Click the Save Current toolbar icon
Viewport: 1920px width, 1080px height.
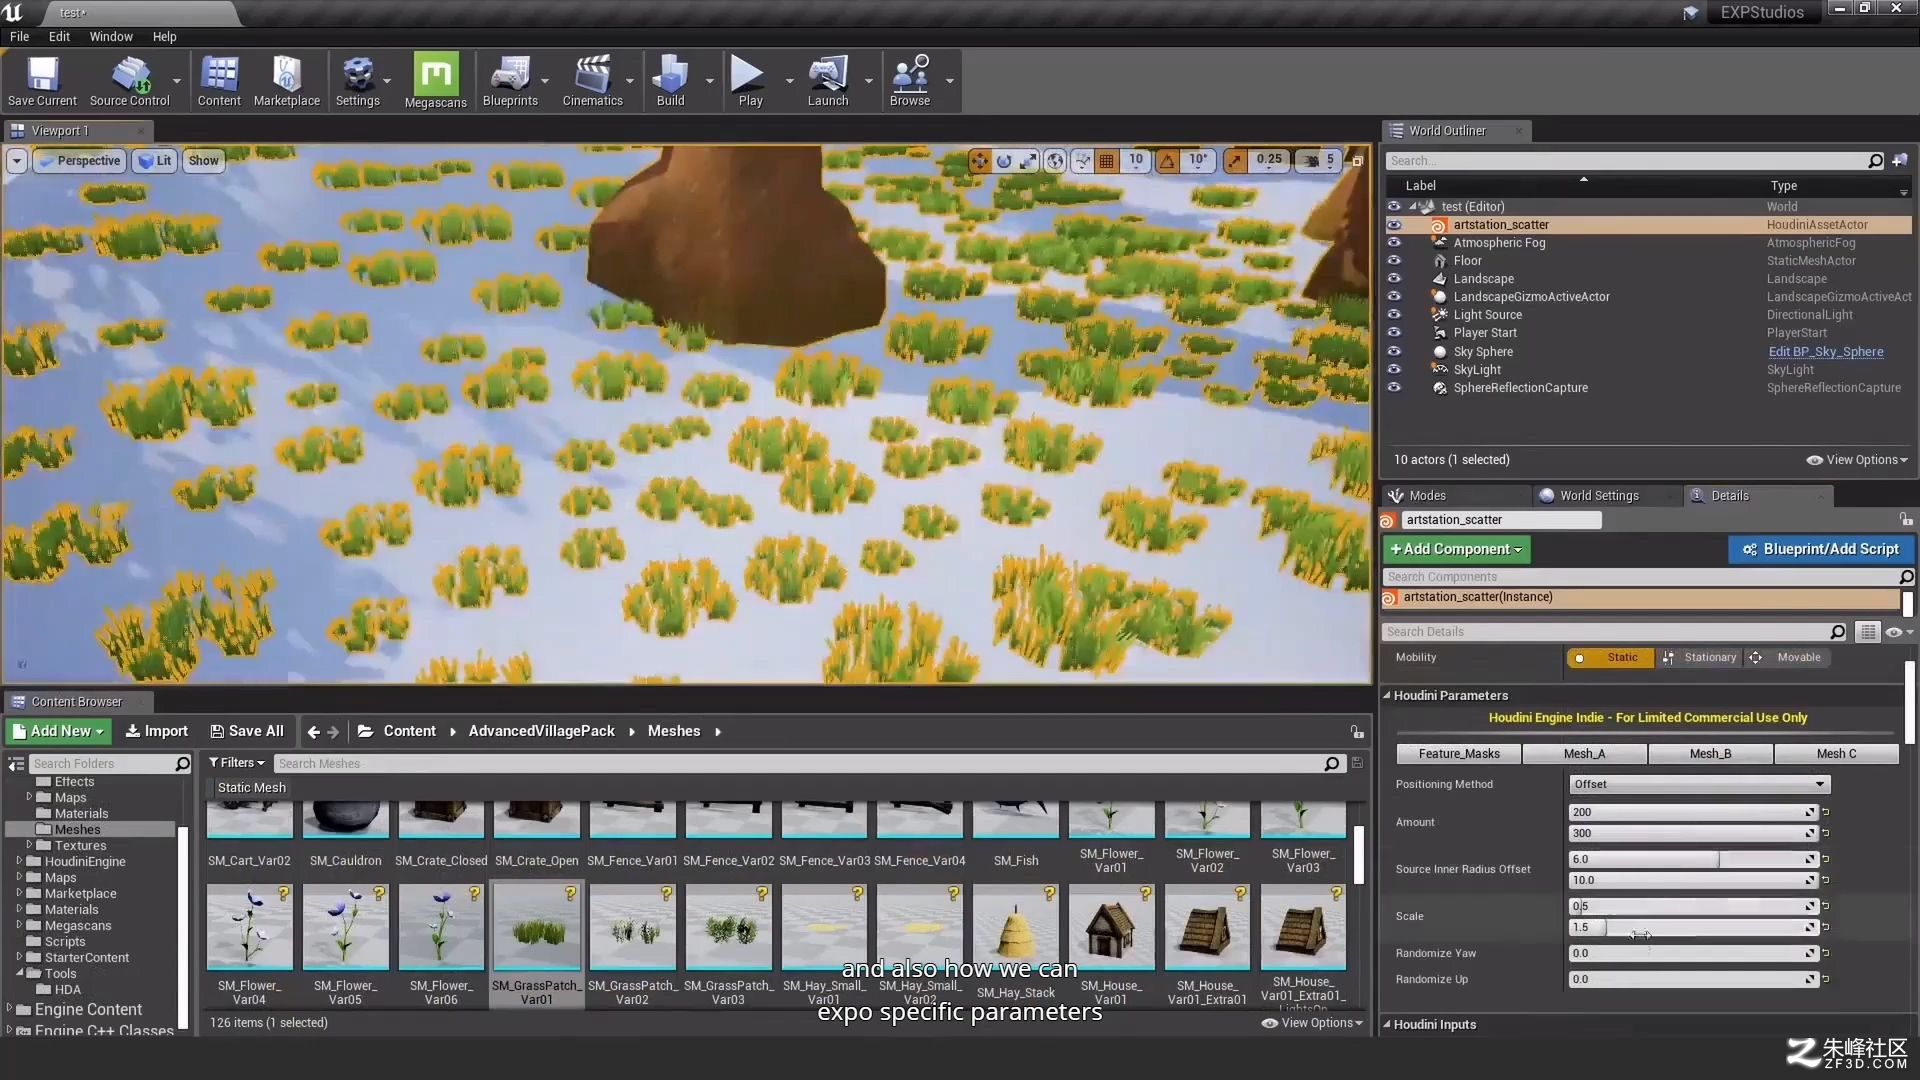tap(42, 81)
